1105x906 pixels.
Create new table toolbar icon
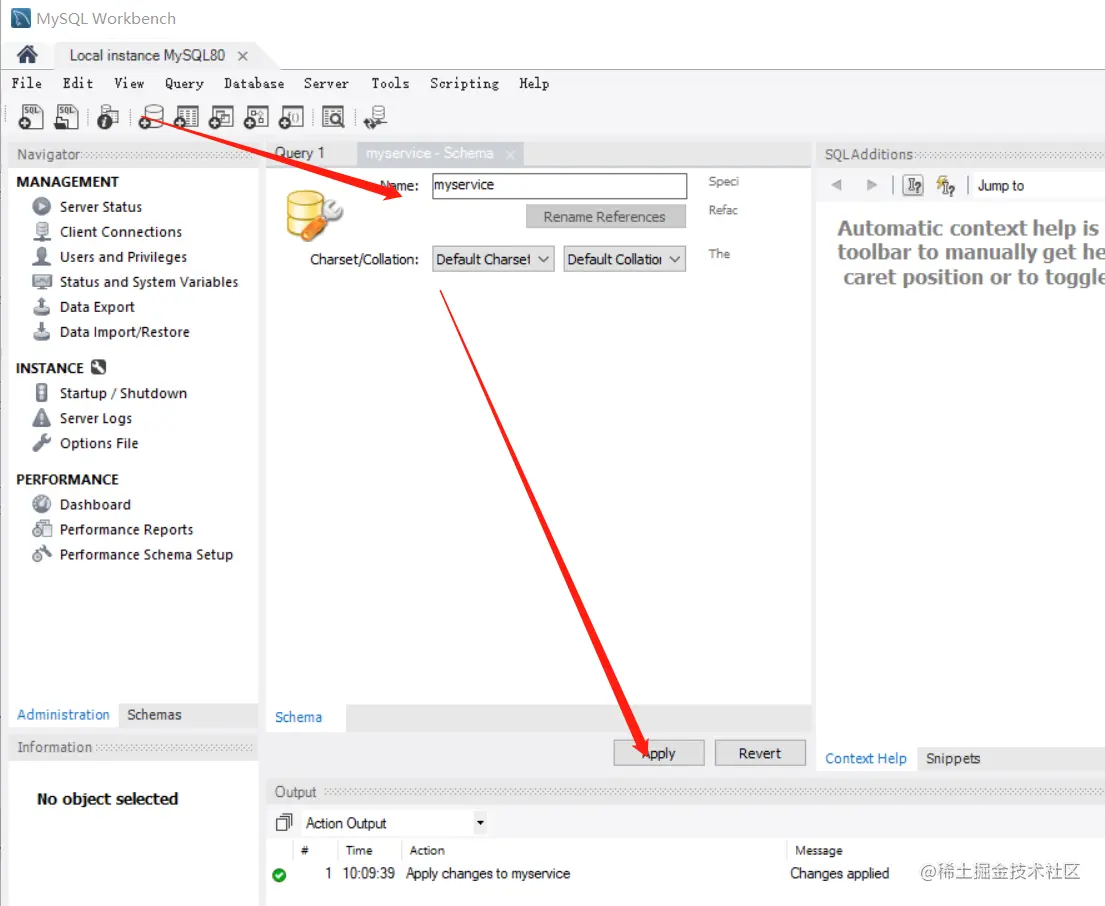pyautogui.click(x=186, y=117)
